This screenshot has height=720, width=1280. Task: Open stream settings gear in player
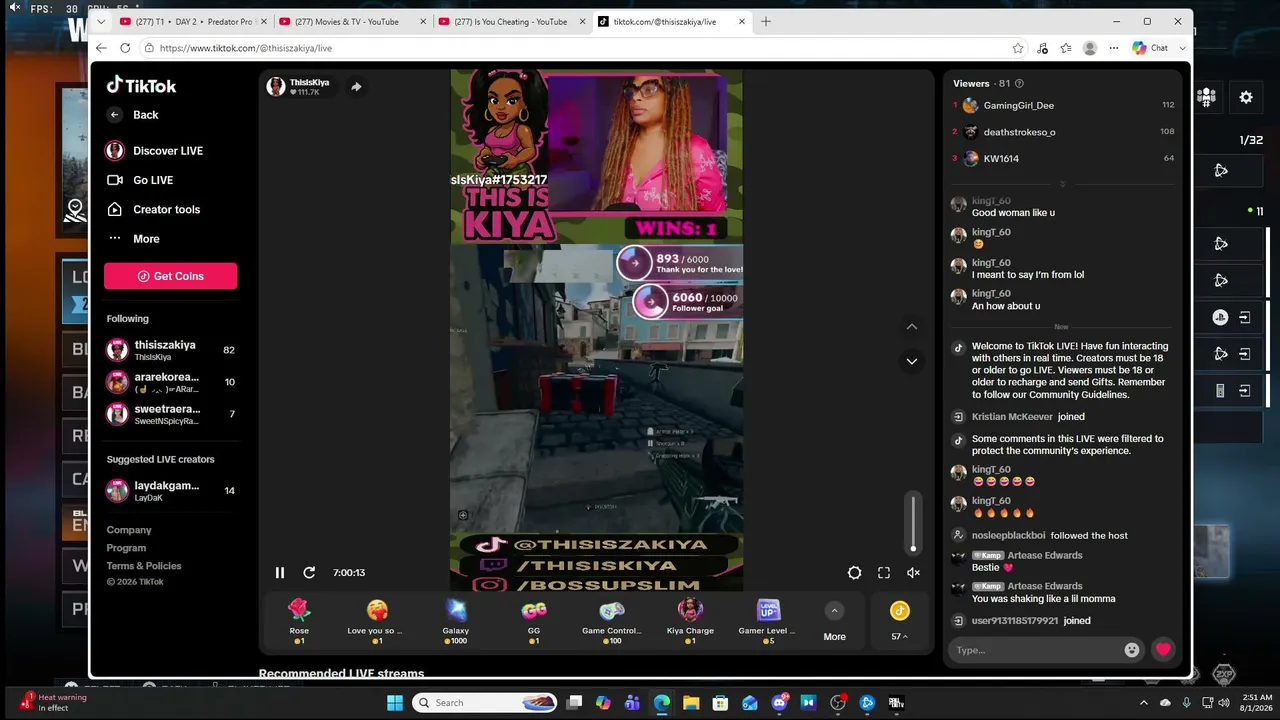coord(854,573)
